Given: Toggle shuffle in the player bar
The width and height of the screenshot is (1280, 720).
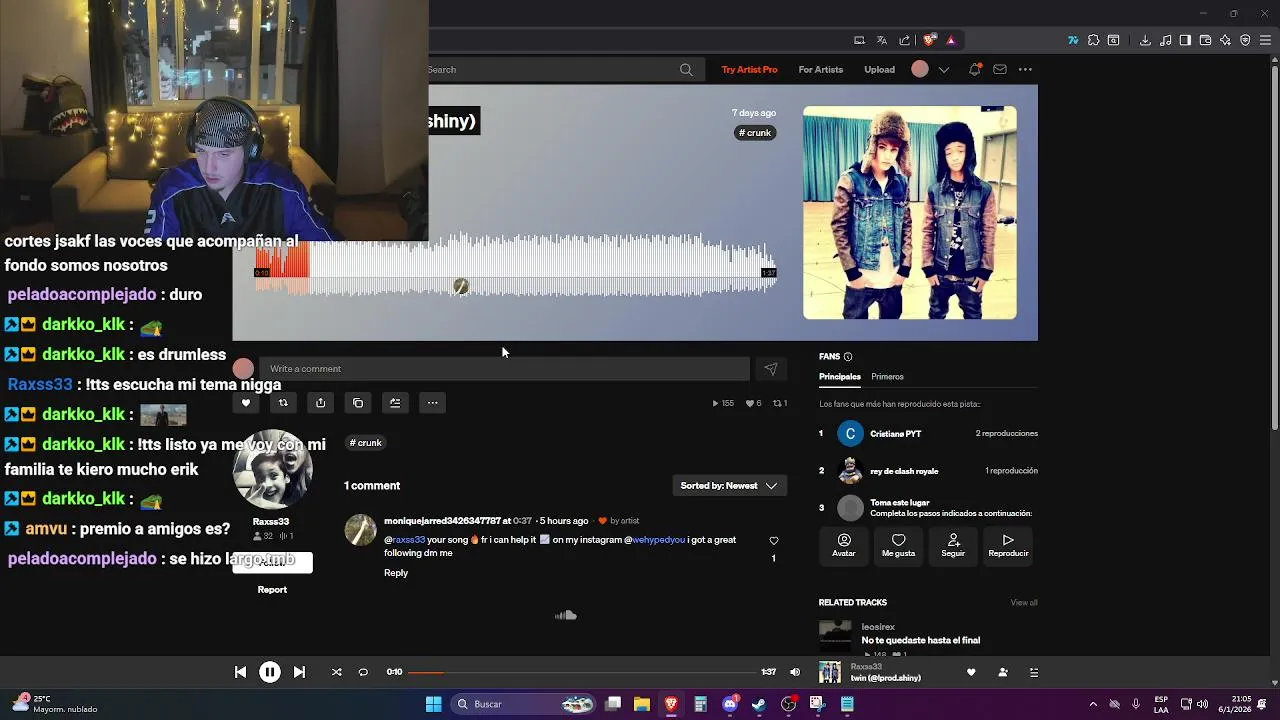Looking at the screenshot, I should 337,672.
